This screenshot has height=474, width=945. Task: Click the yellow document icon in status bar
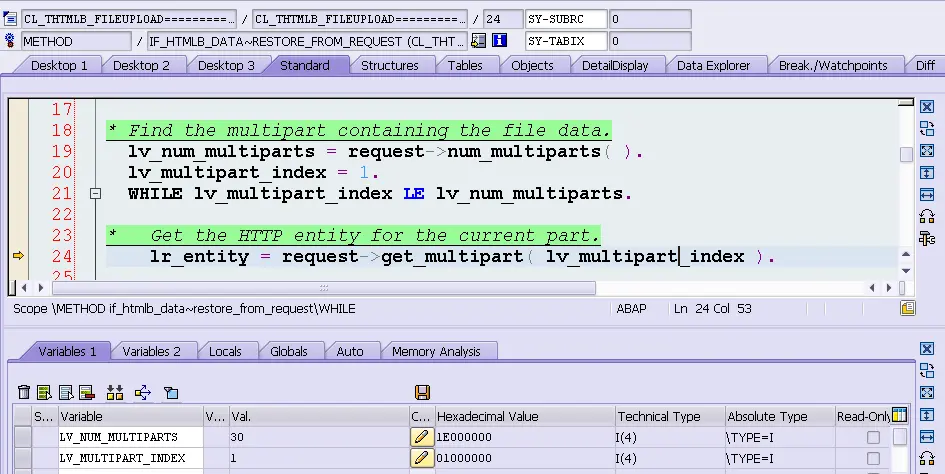908,308
